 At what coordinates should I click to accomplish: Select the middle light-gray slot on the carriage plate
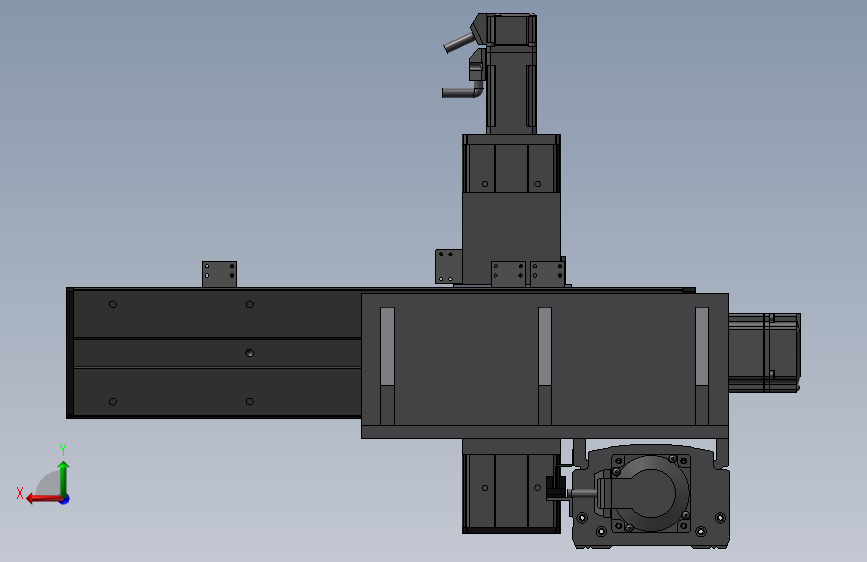click(x=545, y=346)
